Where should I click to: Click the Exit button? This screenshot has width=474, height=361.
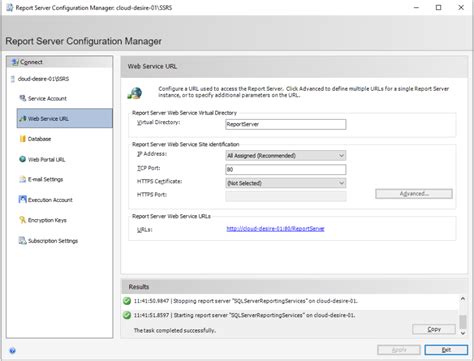pyautogui.click(x=446, y=350)
